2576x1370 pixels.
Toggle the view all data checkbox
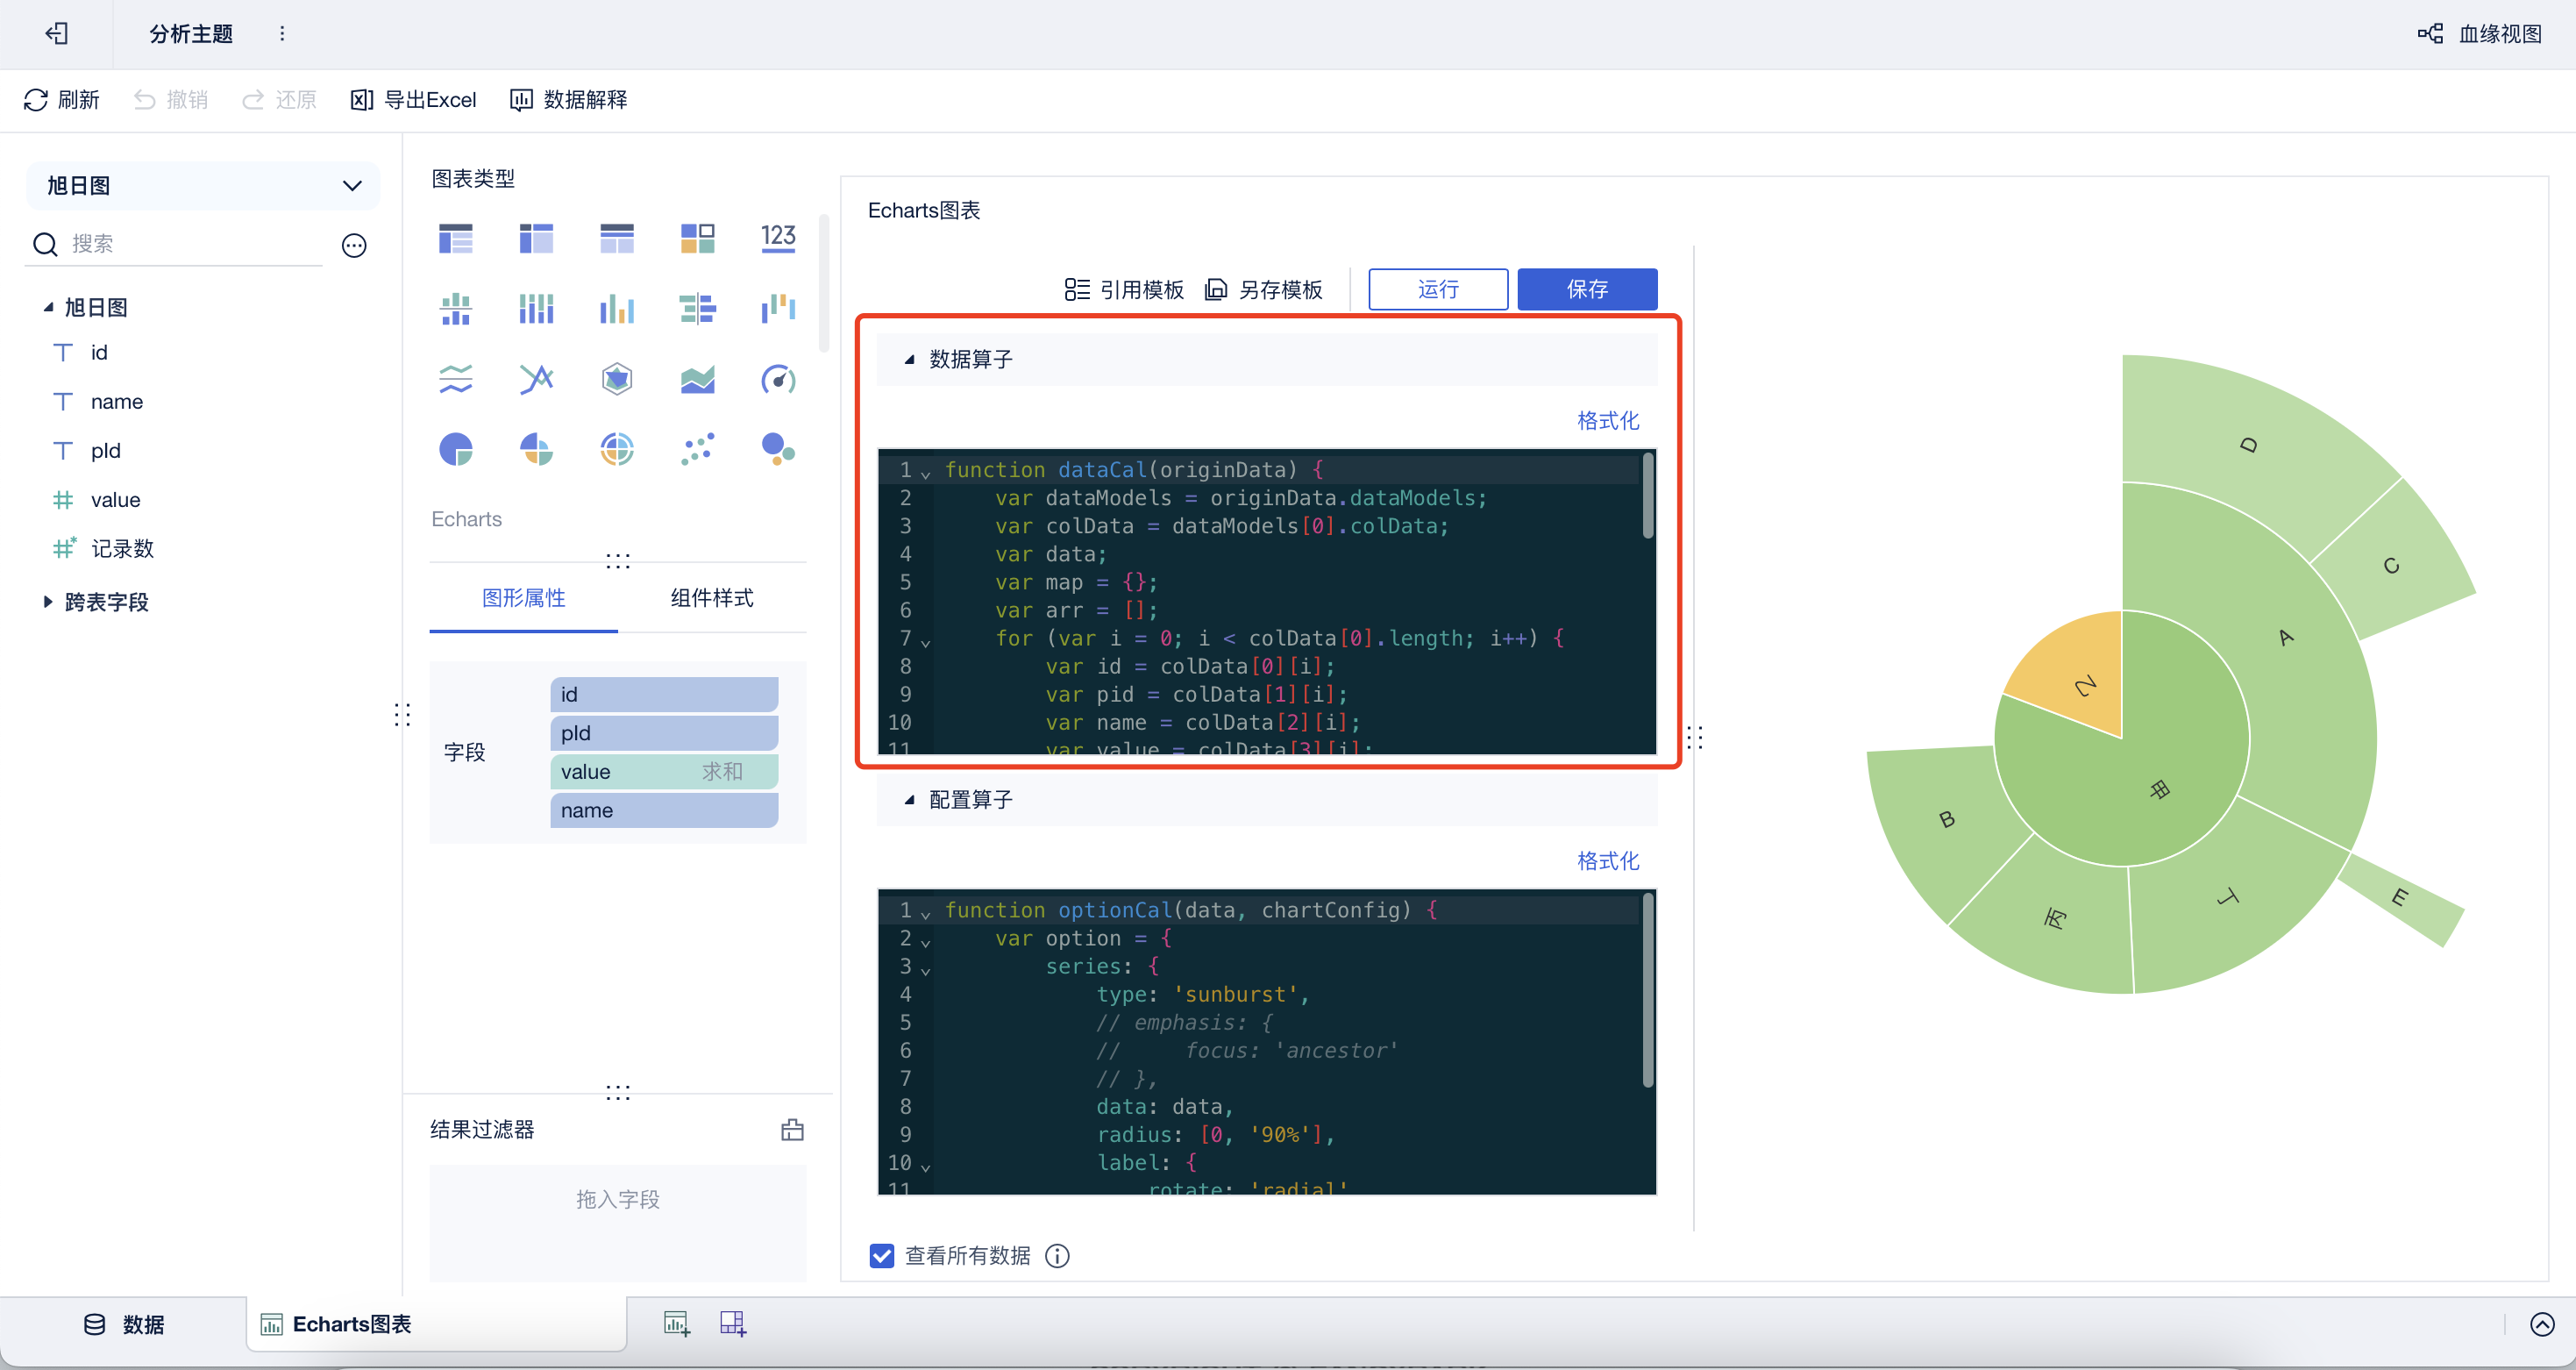coord(882,1255)
